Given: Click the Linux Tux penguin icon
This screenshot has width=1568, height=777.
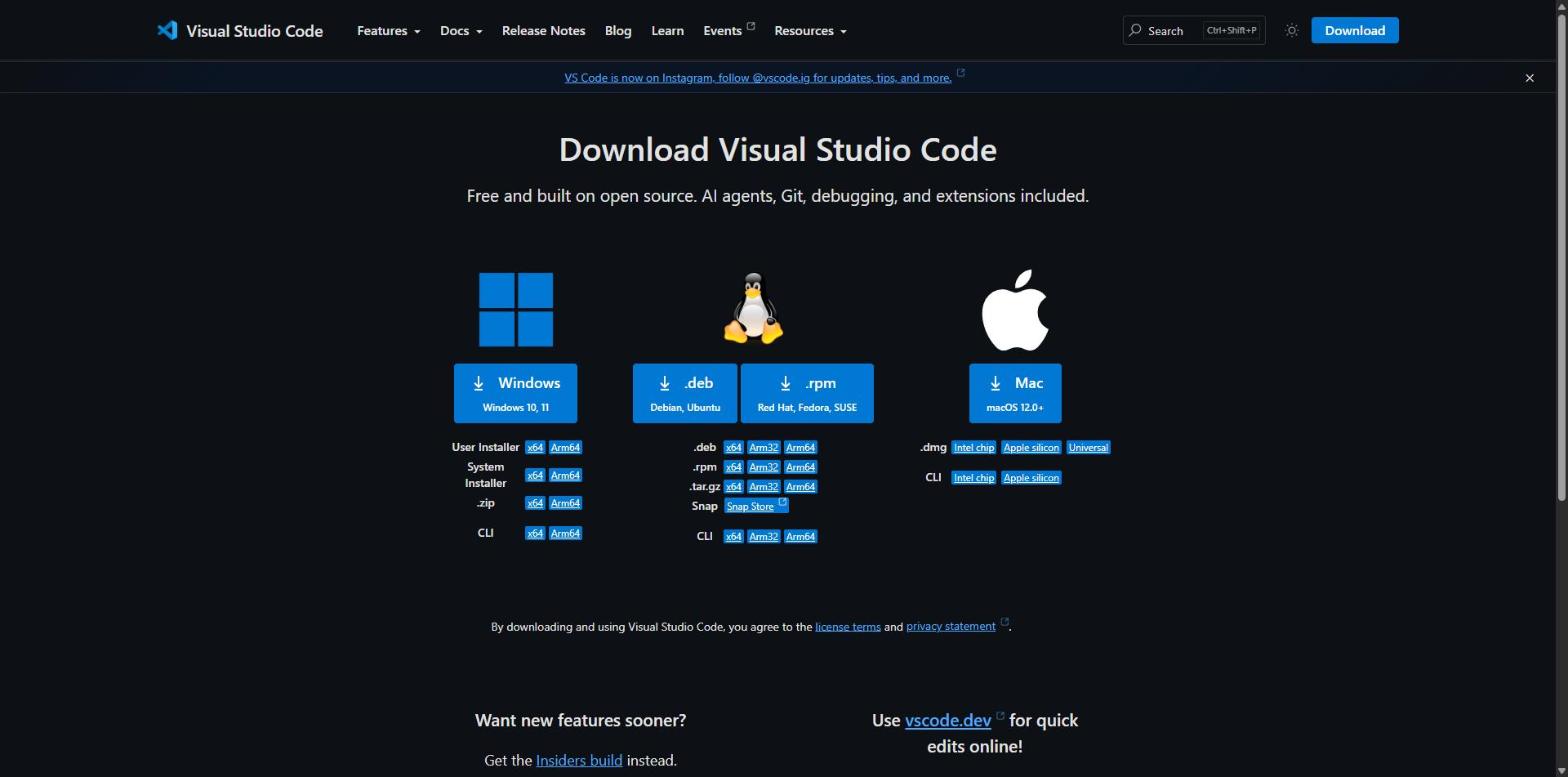Looking at the screenshot, I should coord(753,309).
